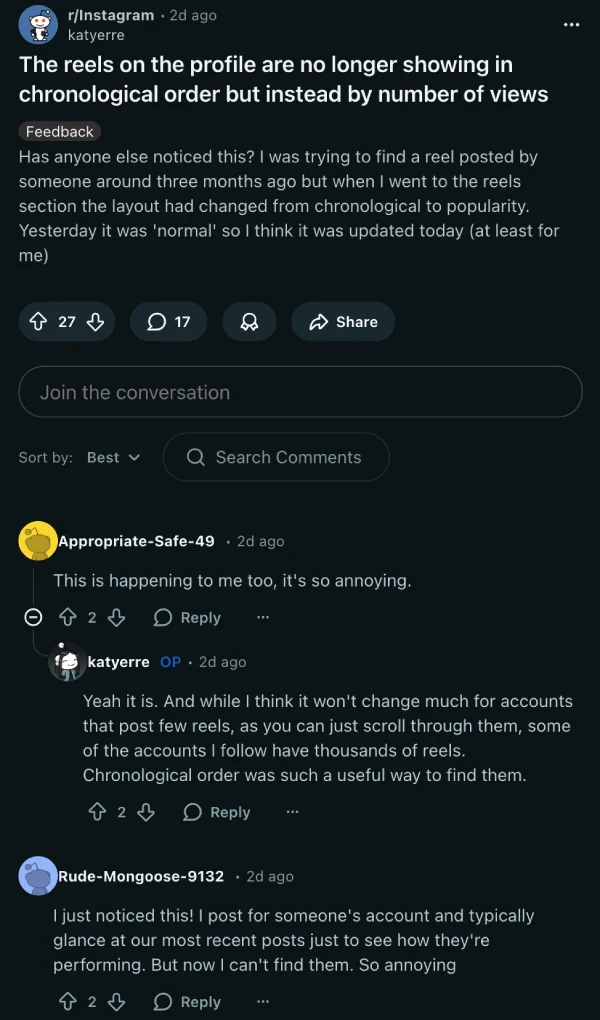Open the comment count showing 17
Screen dimensions: 600x1020
click(168, 322)
